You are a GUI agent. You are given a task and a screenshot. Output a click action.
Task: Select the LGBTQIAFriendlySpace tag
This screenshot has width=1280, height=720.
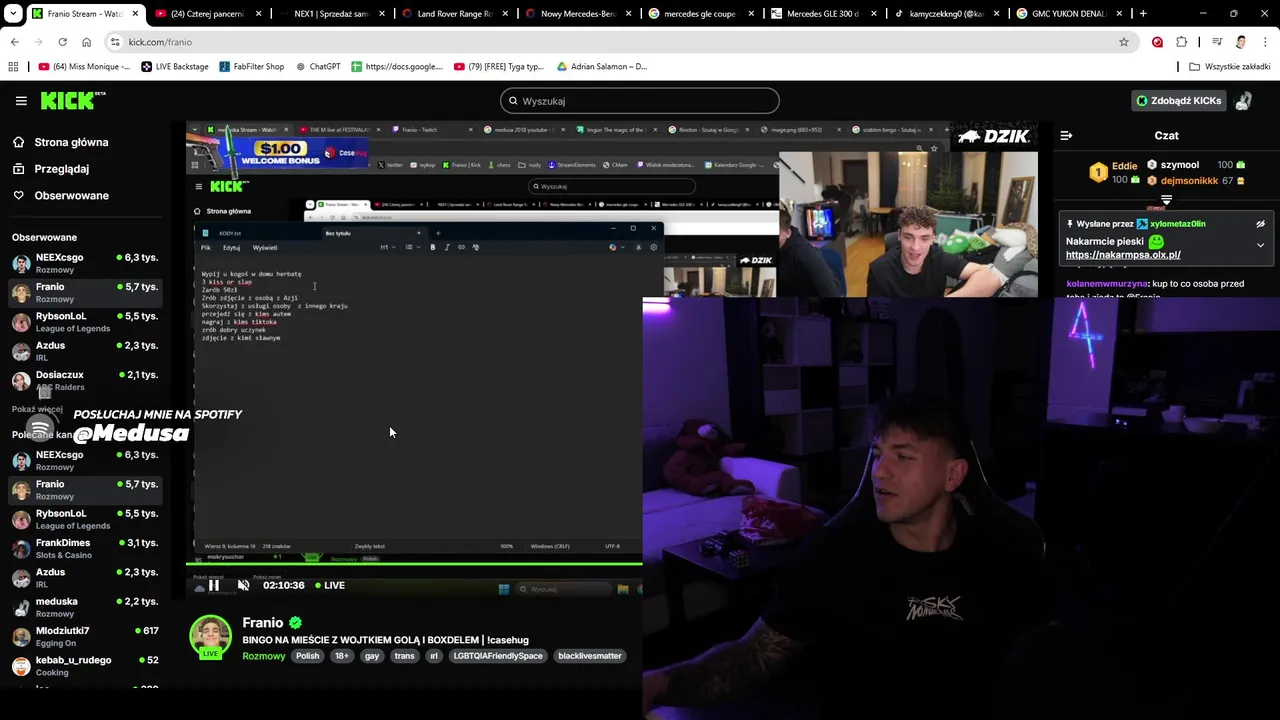(x=498, y=656)
